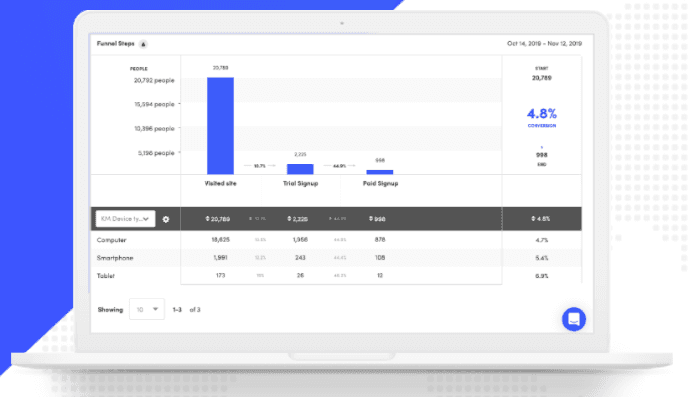The height and width of the screenshot is (397, 690).
Task: Click the 173 Tablet visitors cell
Action: 220,276
